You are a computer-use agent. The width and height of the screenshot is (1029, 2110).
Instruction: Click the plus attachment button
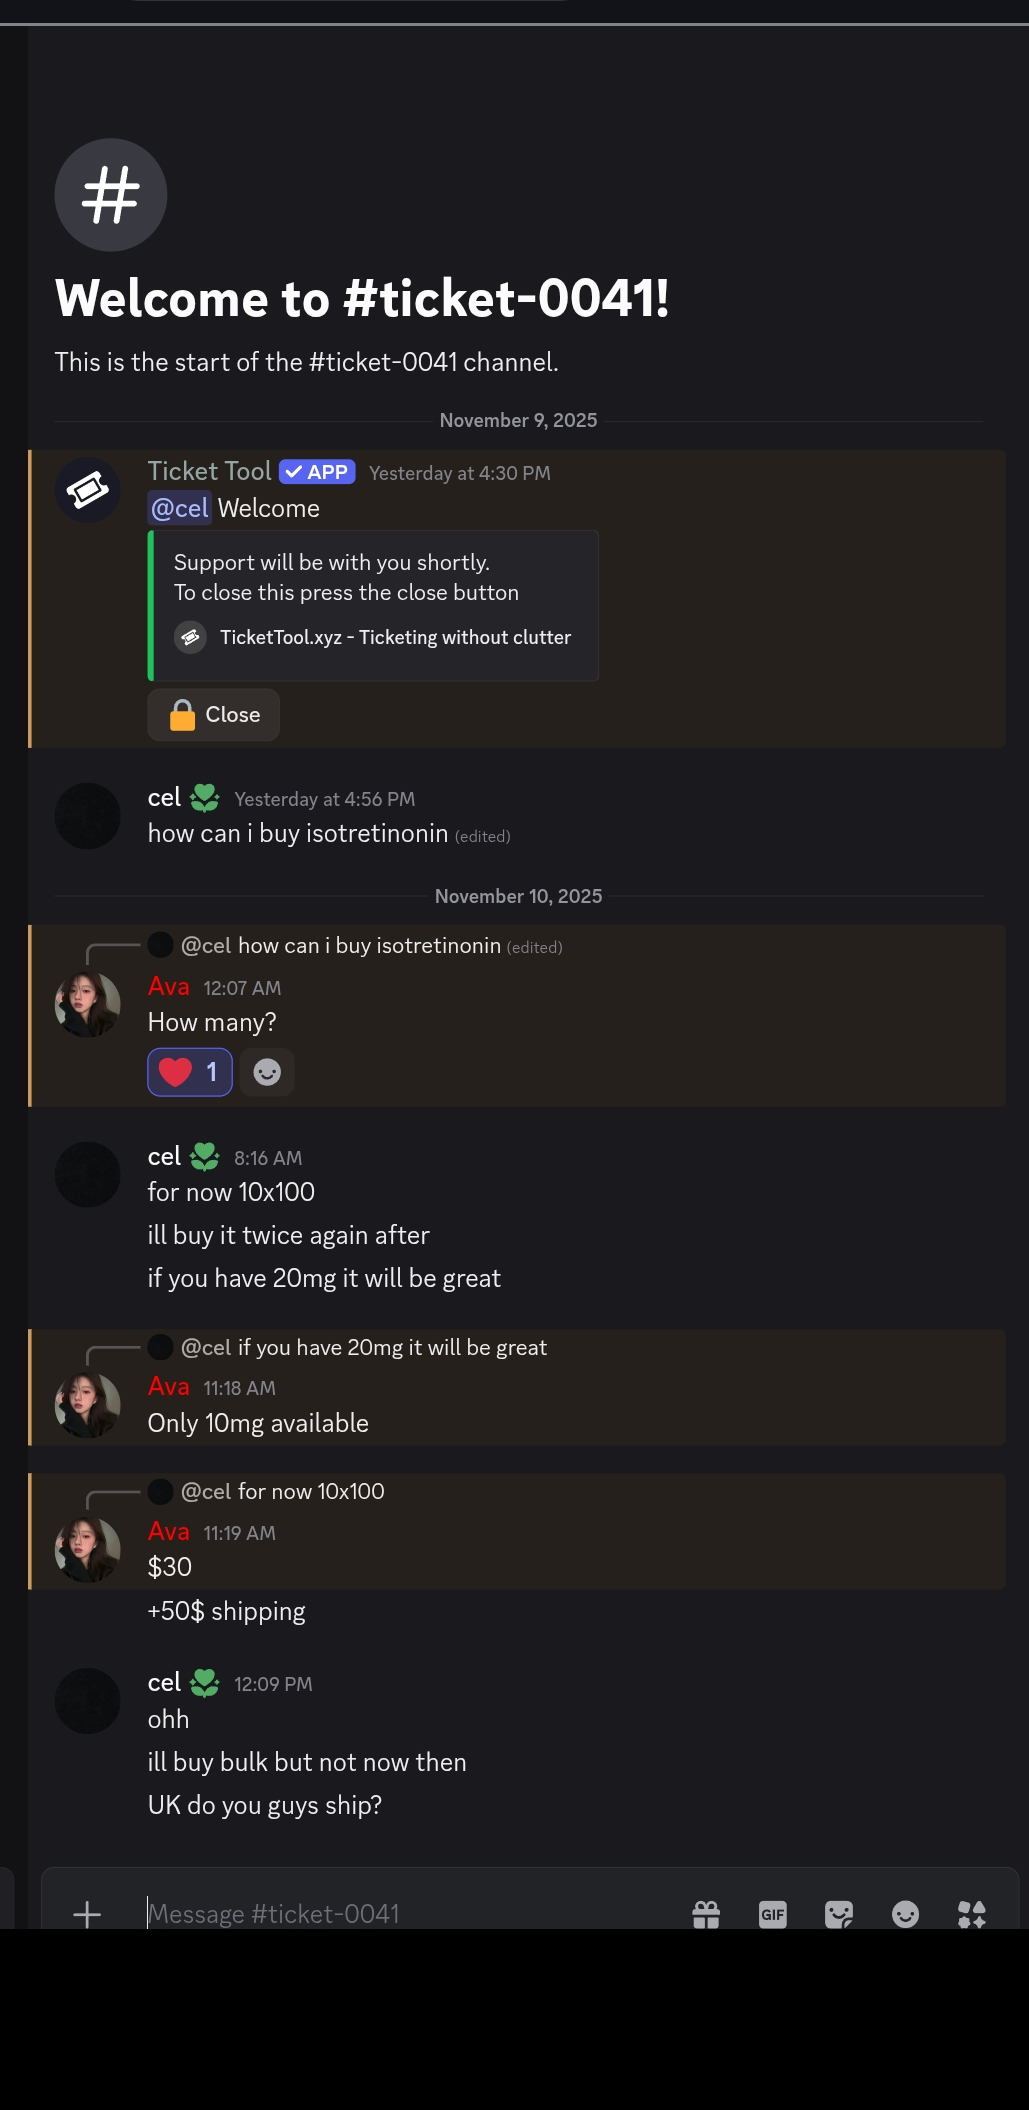coord(87,1914)
